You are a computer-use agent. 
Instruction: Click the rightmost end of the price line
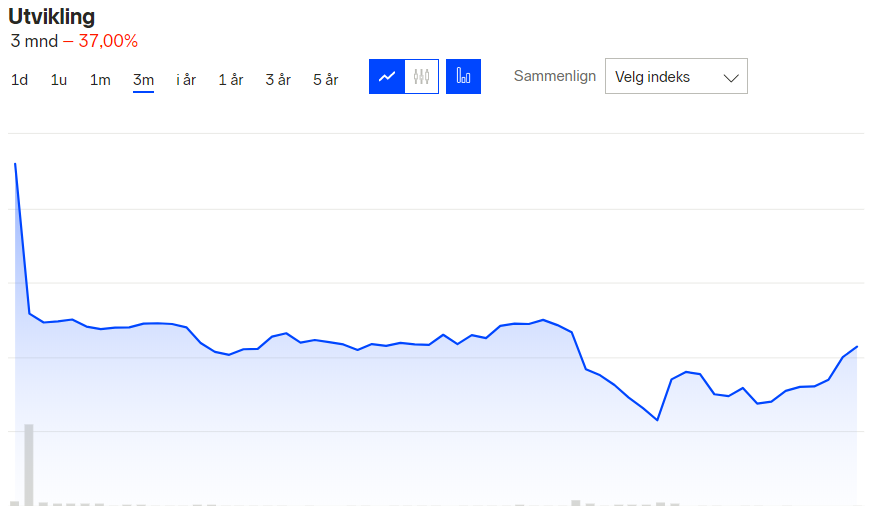[x=857, y=346]
